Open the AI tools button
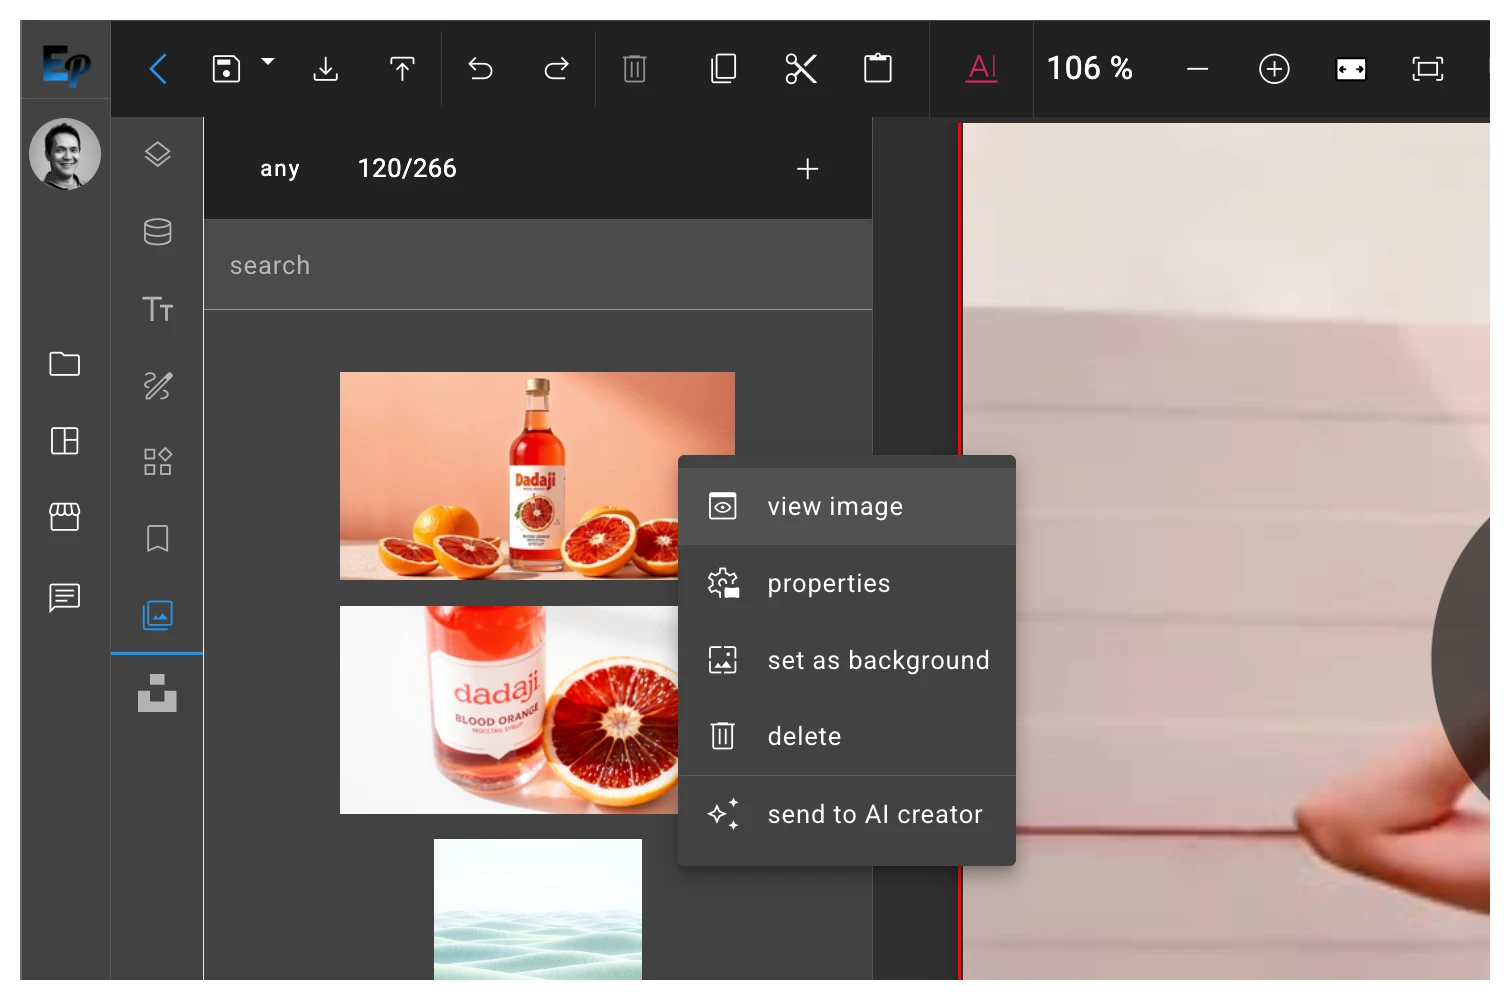The height and width of the screenshot is (1000, 1510). coord(981,68)
